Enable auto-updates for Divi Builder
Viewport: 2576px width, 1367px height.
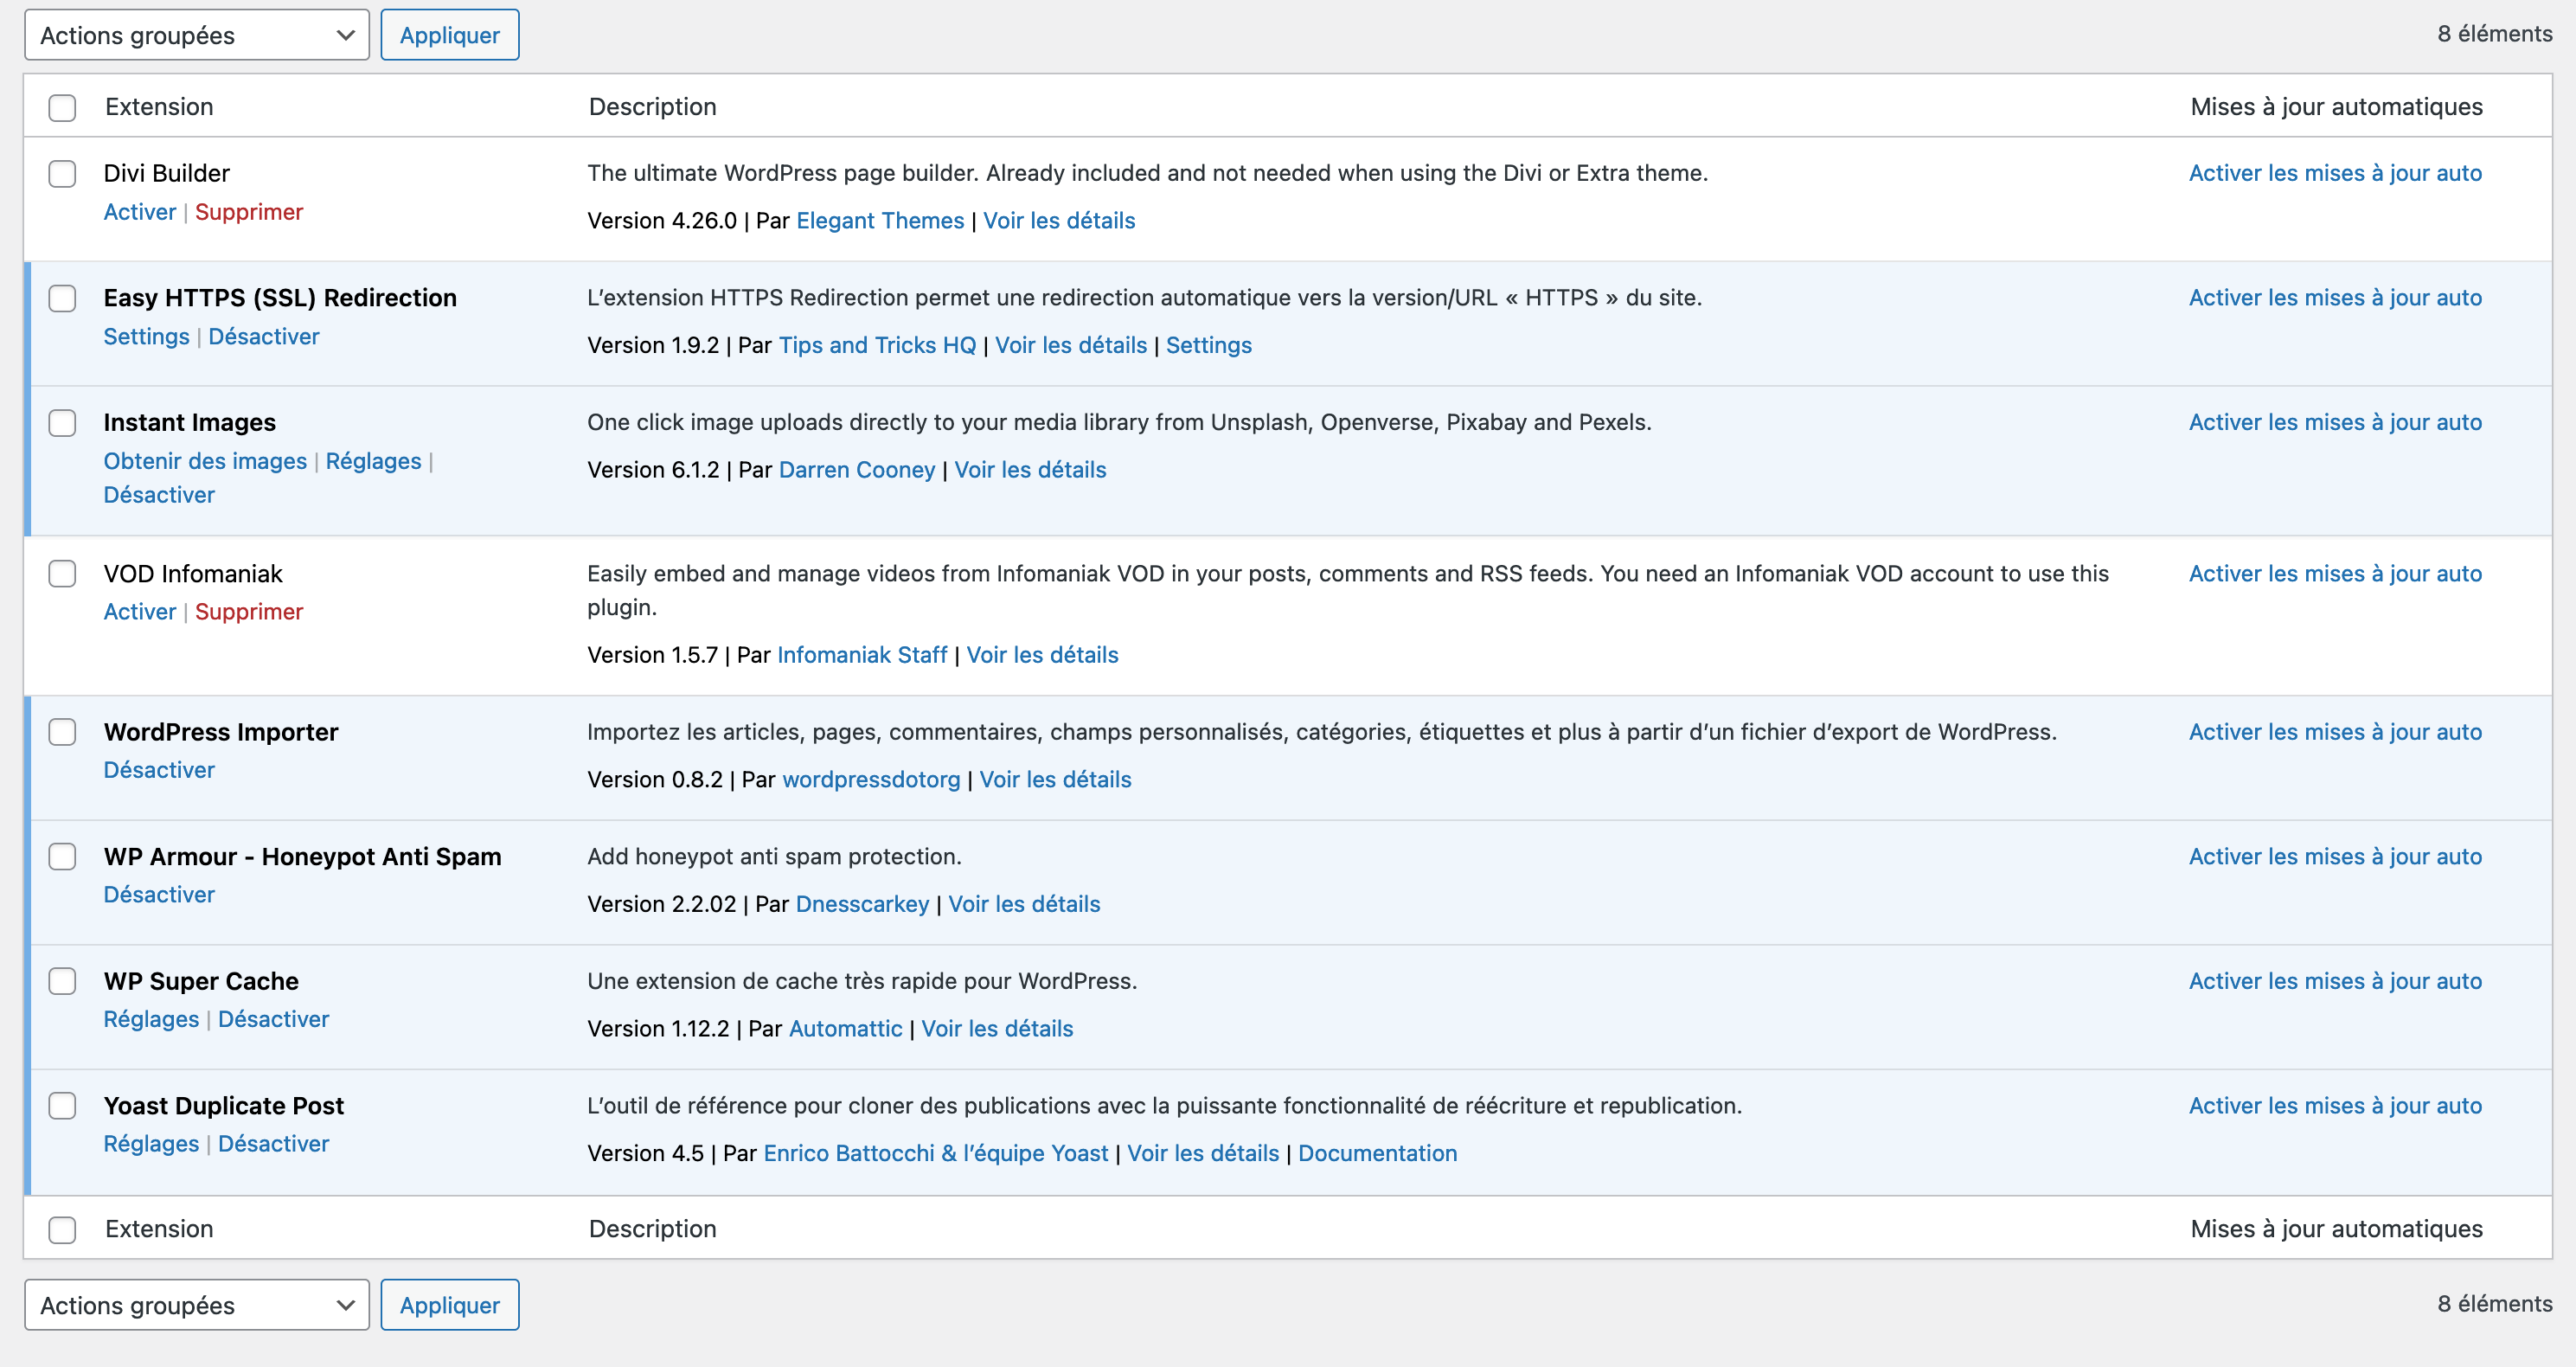2335,173
